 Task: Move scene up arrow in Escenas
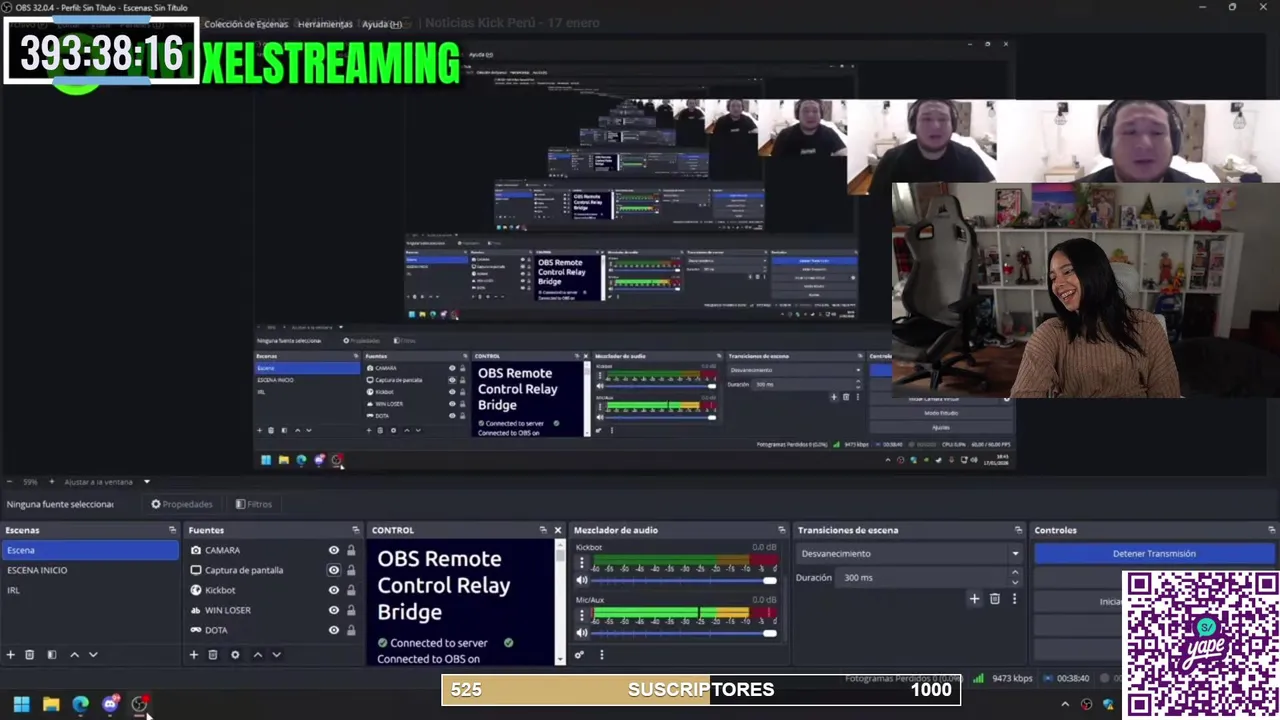(74, 655)
